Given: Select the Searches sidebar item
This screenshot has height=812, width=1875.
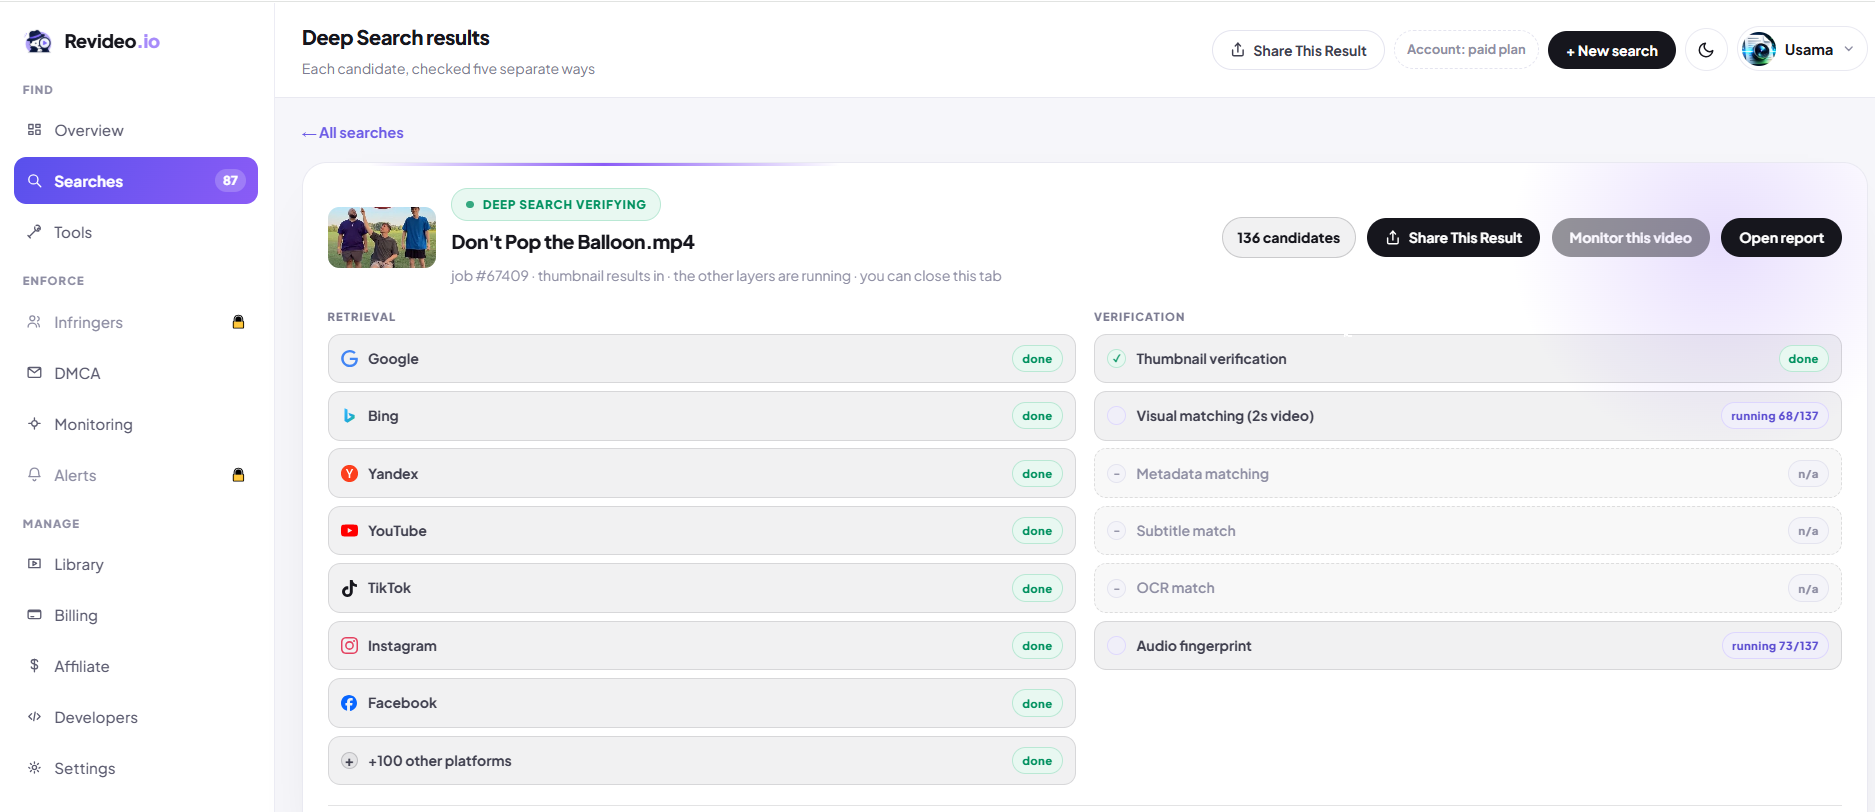Looking at the screenshot, I should (x=136, y=181).
